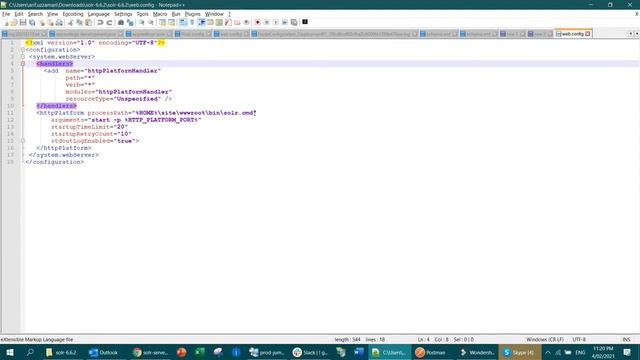This screenshot has height=360, width=640.
Task: Open the notification center icon
Action: (x=627, y=352)
